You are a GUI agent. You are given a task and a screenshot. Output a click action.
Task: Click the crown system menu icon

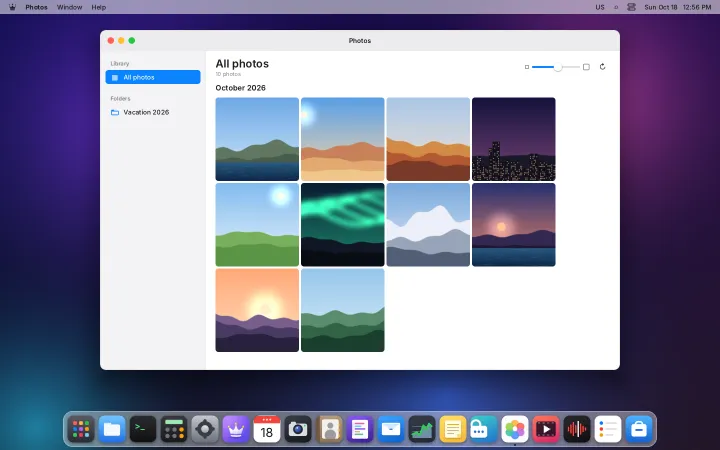pyautogui.click(x=12, y=7)
